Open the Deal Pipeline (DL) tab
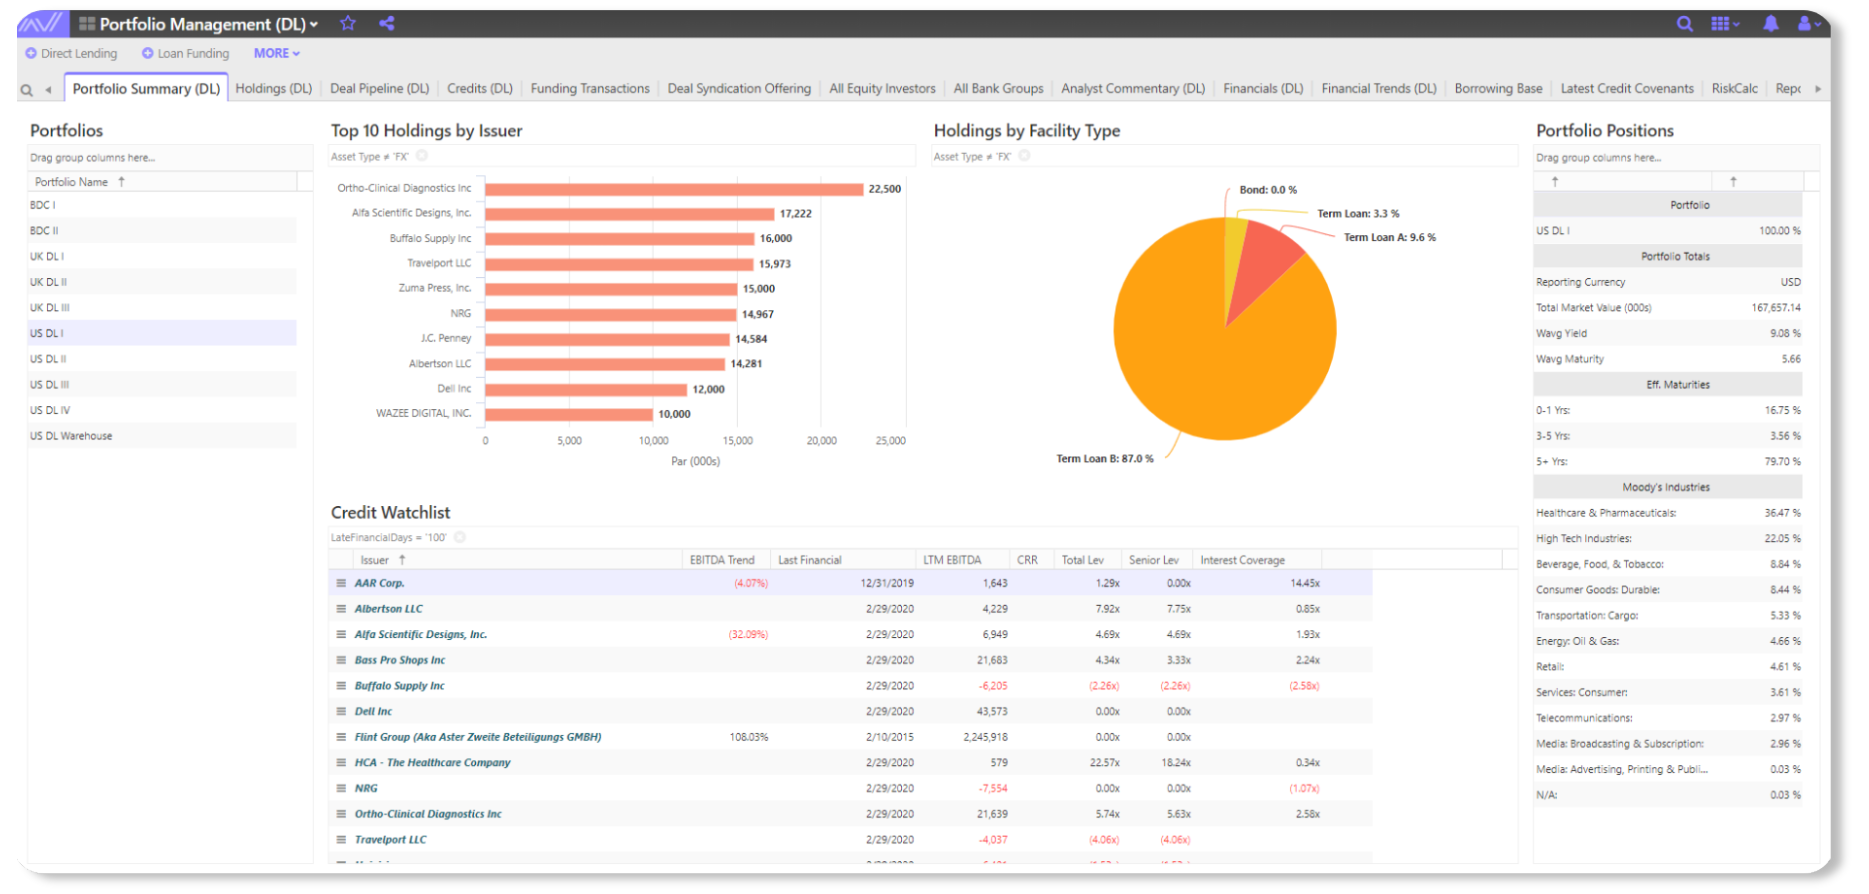1869x894 pixels. tap(379, 88)
